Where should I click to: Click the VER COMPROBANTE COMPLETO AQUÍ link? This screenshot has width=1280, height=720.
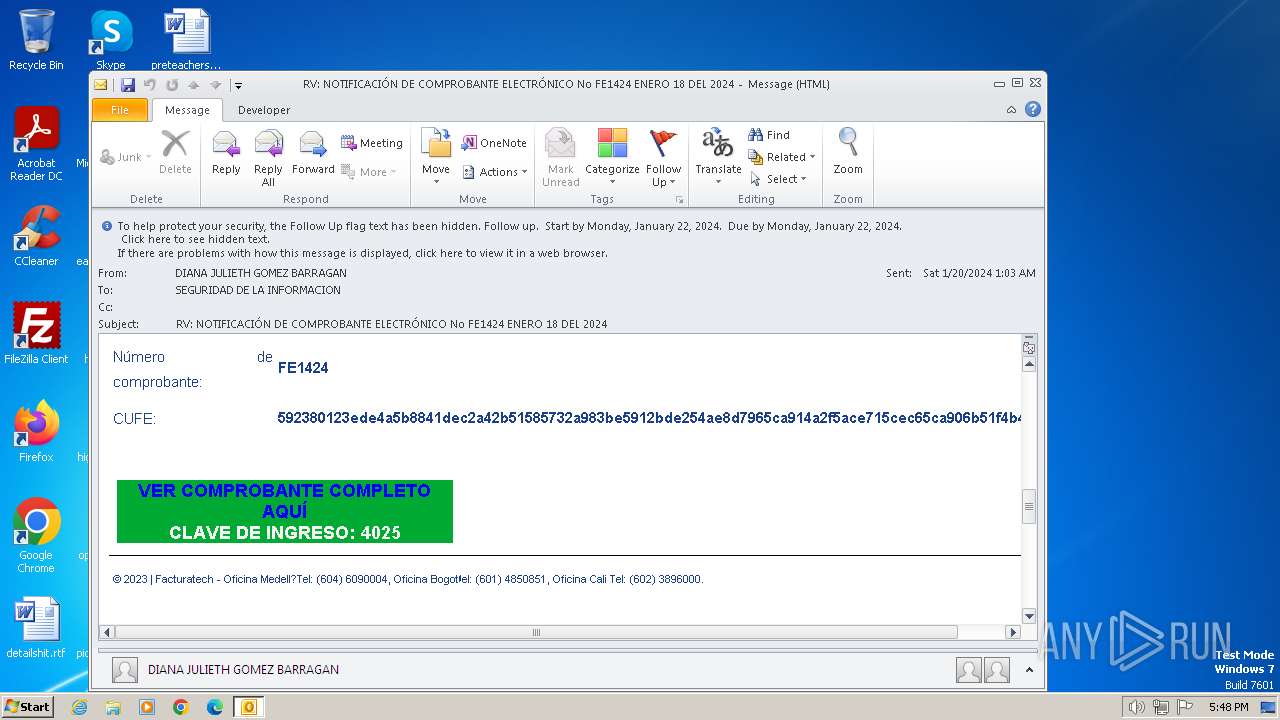pyautogui.click(x=284, y=500)
